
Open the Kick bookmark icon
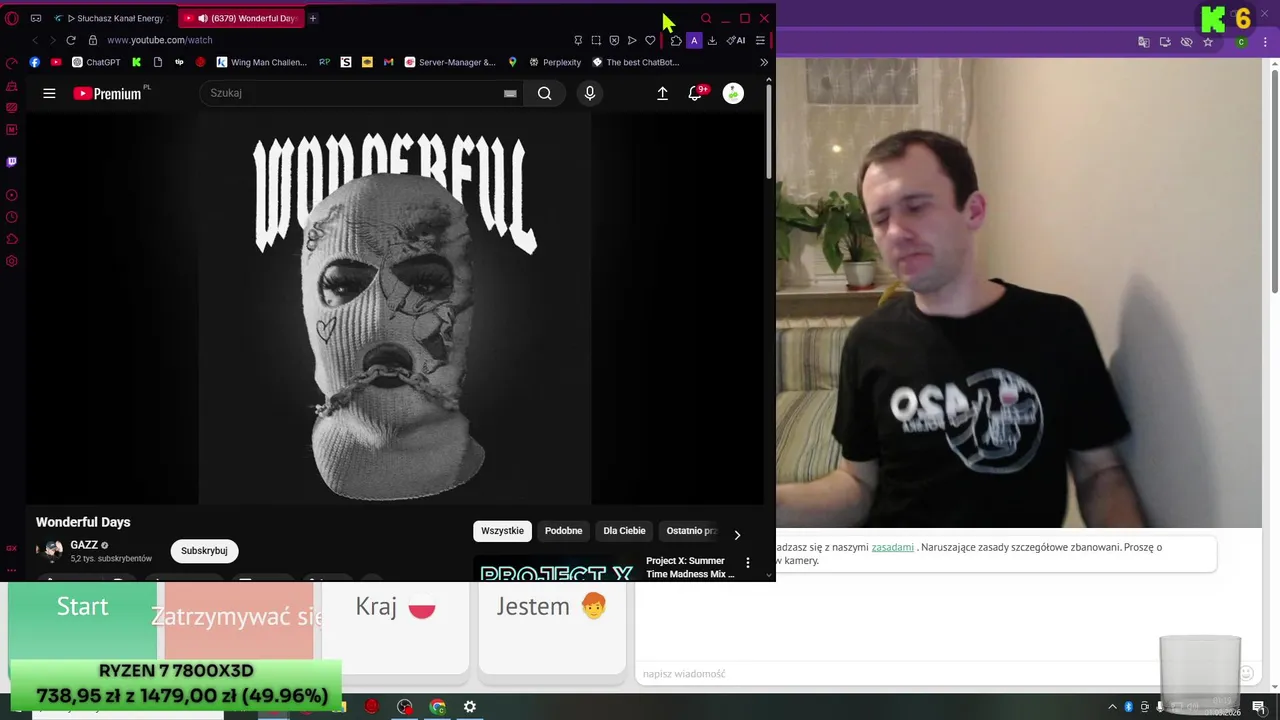point(137,62)
